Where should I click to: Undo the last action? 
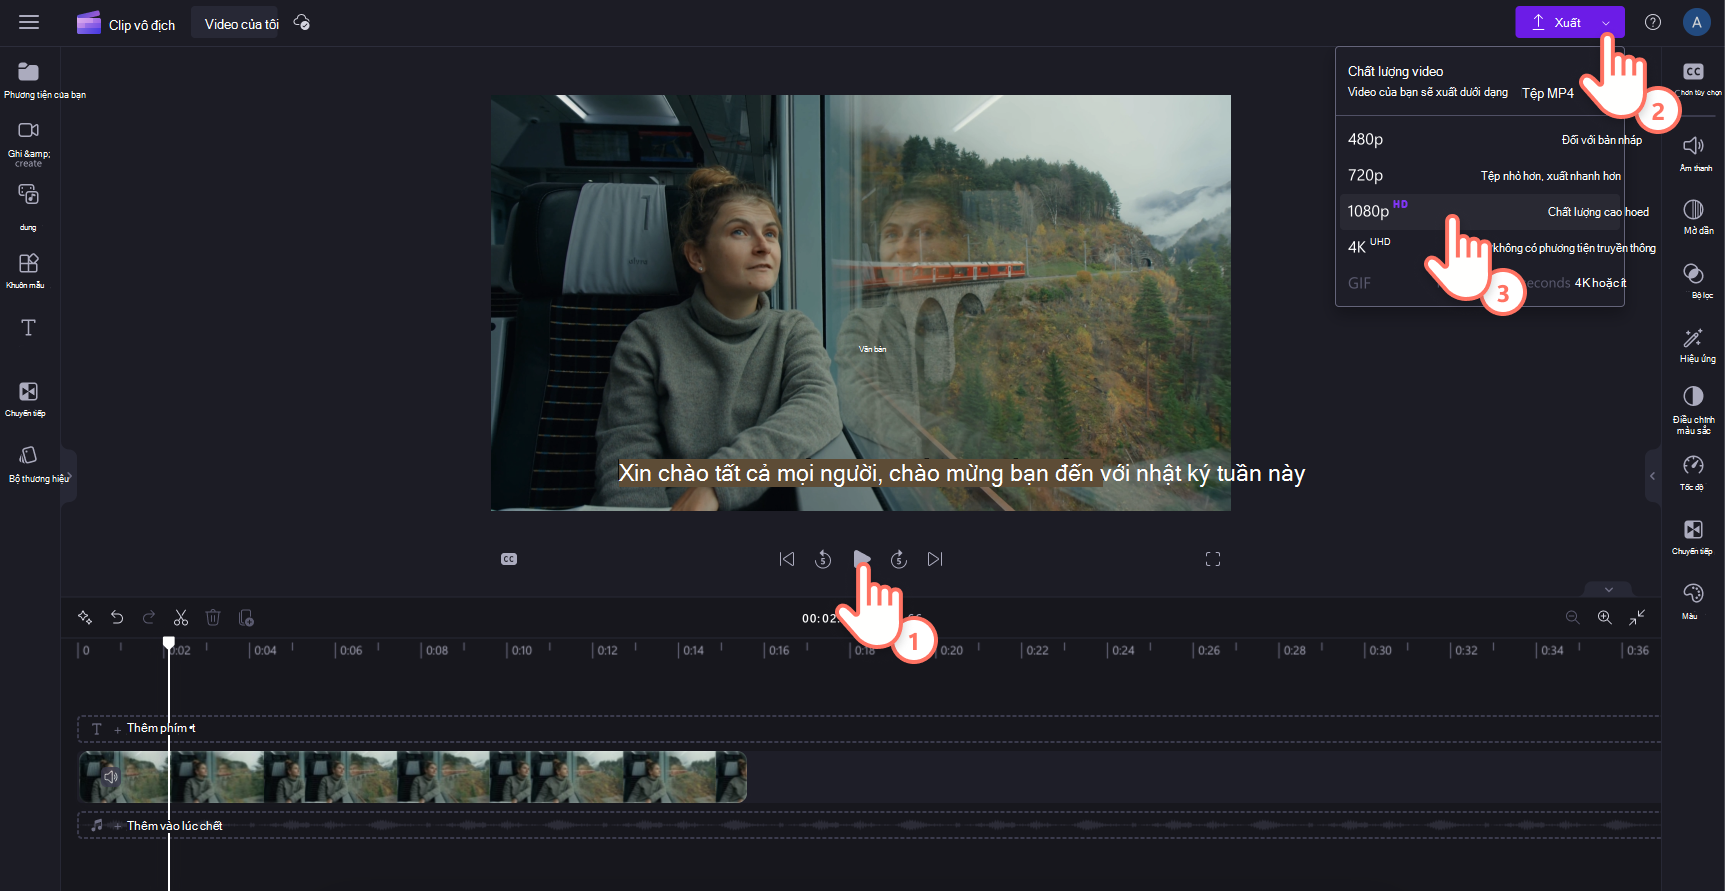tap(117, 617)
